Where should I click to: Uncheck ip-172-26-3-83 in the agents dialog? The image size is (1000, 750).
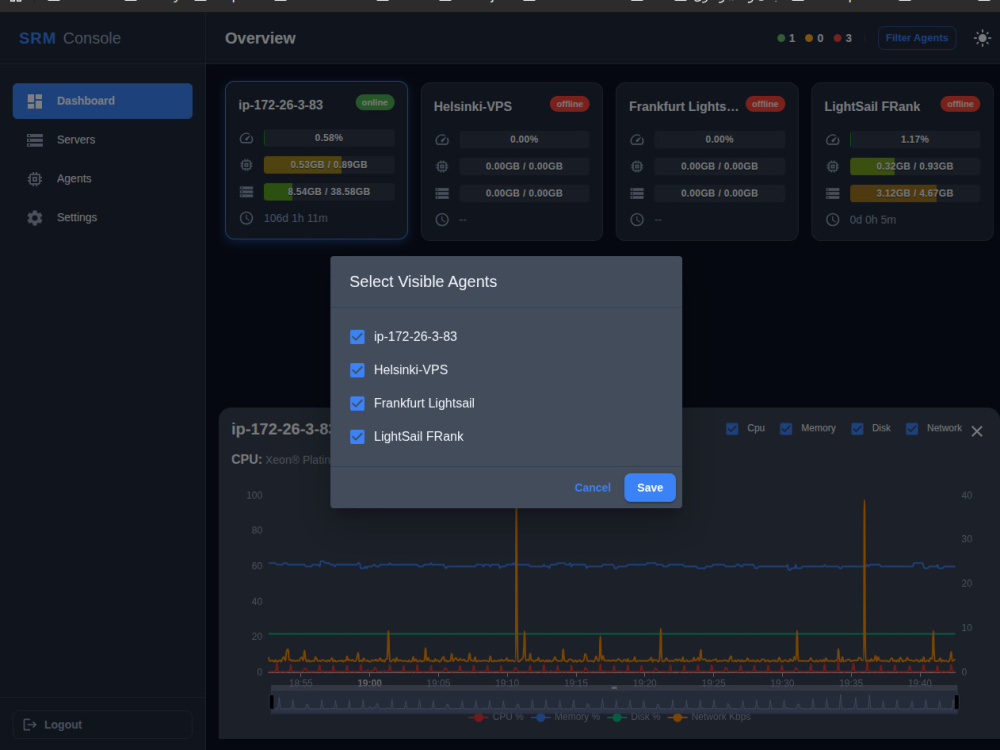pos(357,337)
